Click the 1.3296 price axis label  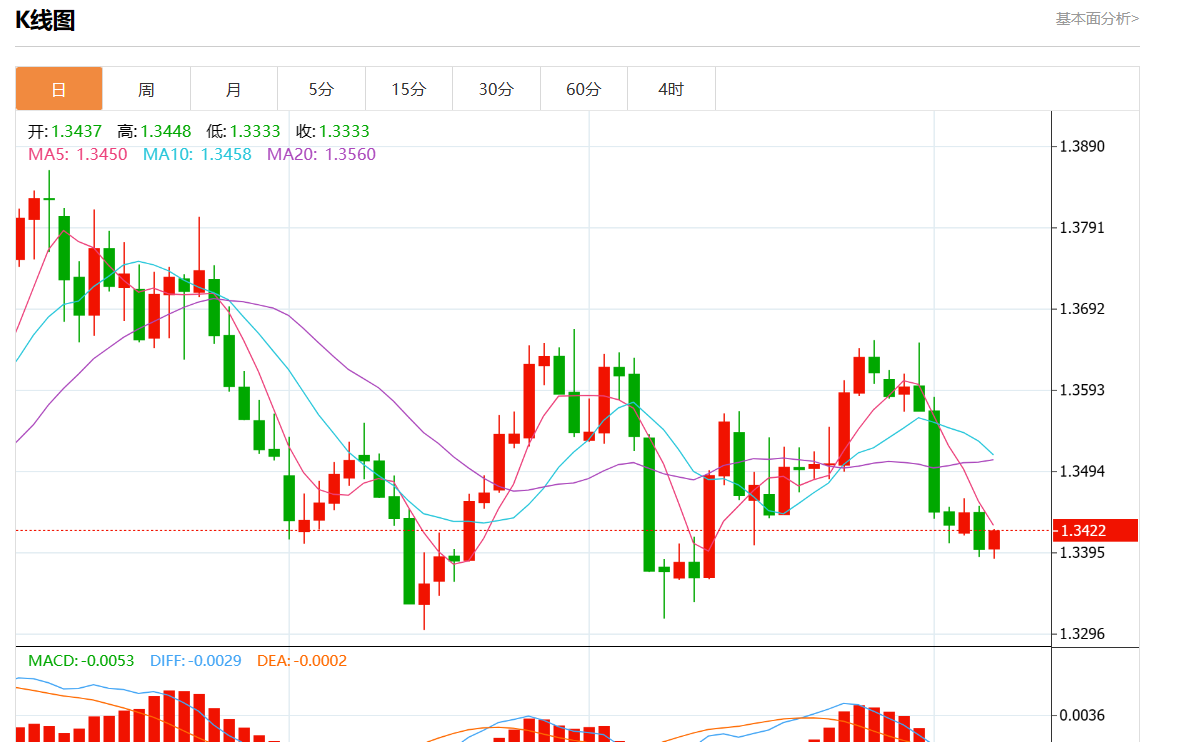point(1082,634)
